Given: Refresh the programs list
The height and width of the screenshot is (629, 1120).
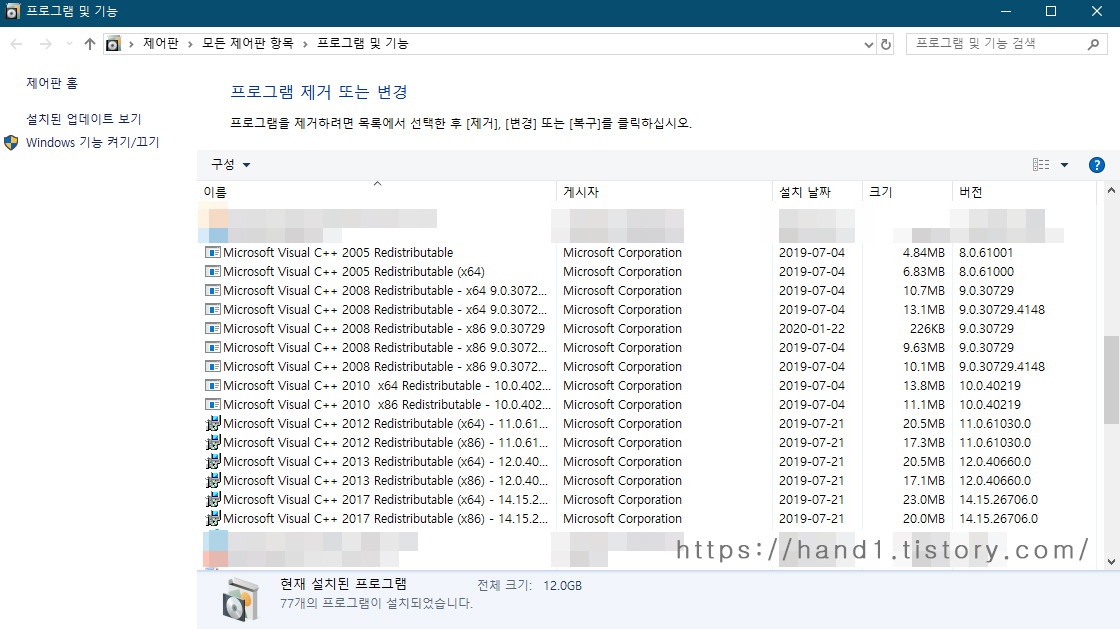Looking at the screenshot, I should point(886,44).
